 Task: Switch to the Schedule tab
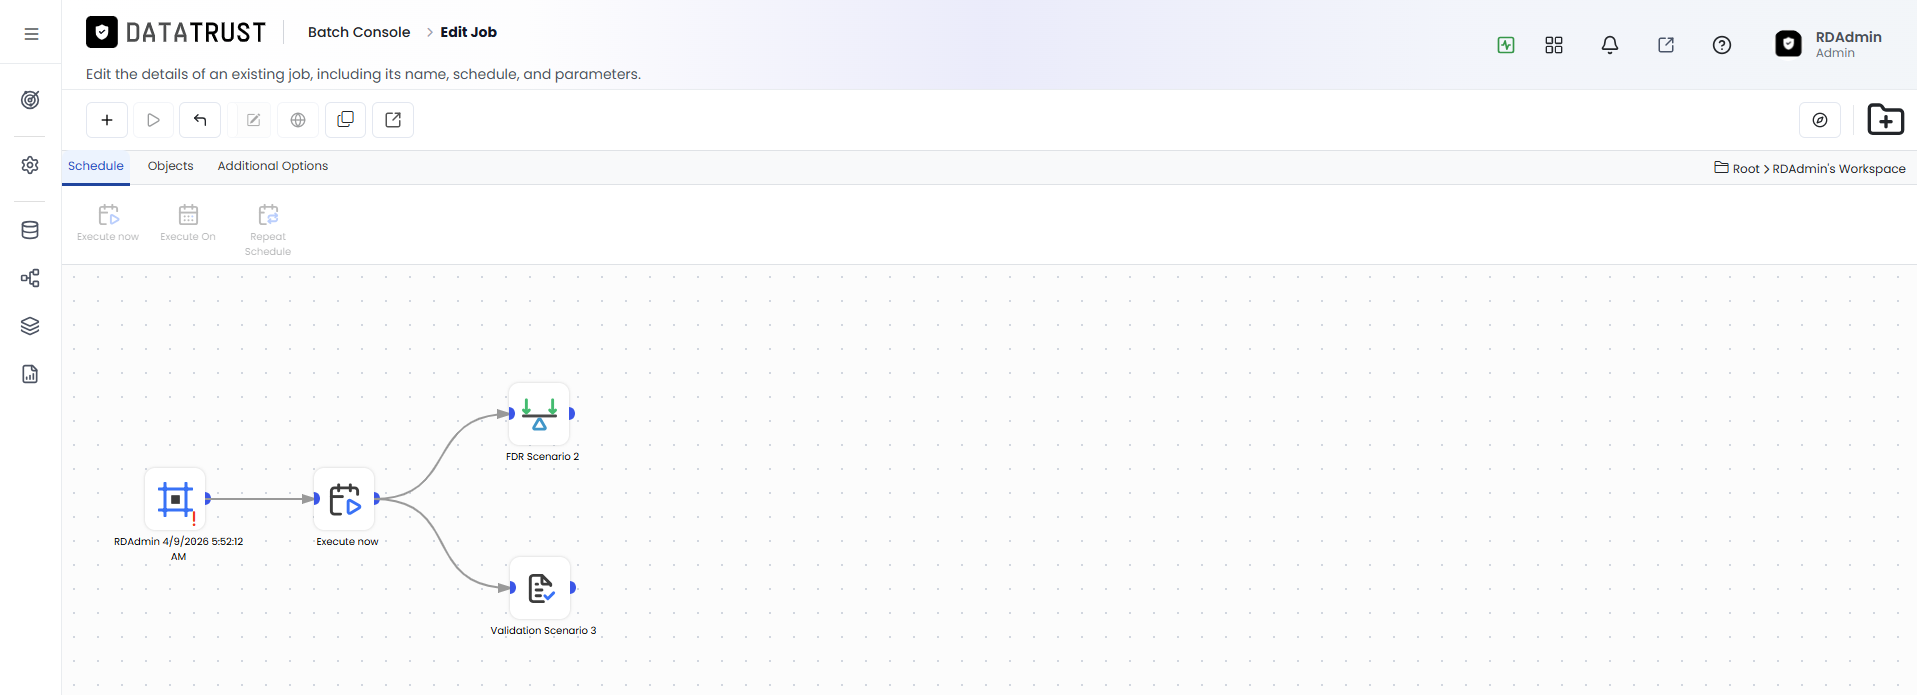click(96, 166)
